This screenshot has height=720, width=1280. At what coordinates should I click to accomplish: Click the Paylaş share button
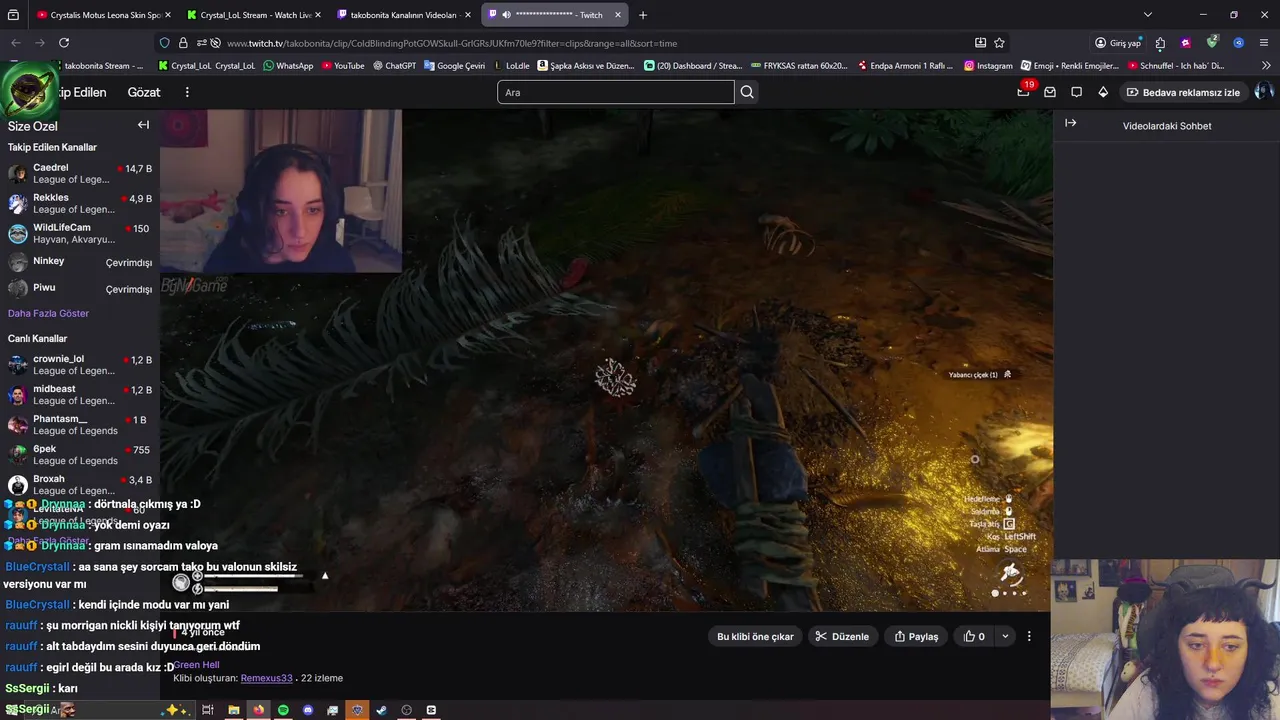tap(916, 636)
